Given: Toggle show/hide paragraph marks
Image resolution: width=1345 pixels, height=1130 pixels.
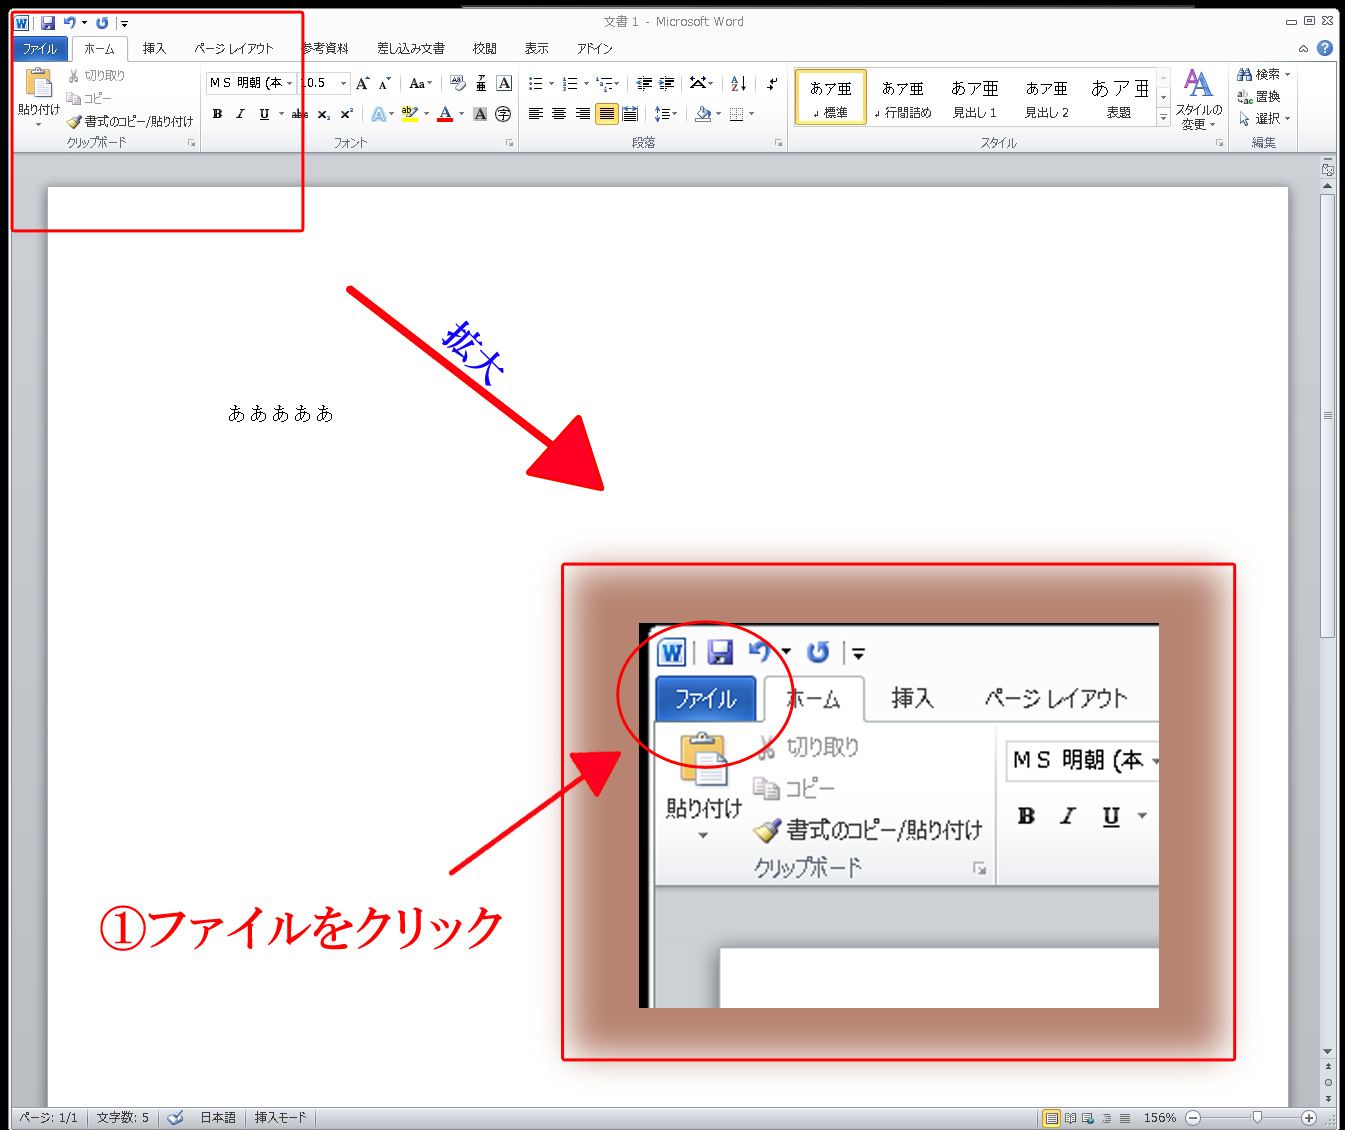Looking at the screenshot, I should 772,83.
